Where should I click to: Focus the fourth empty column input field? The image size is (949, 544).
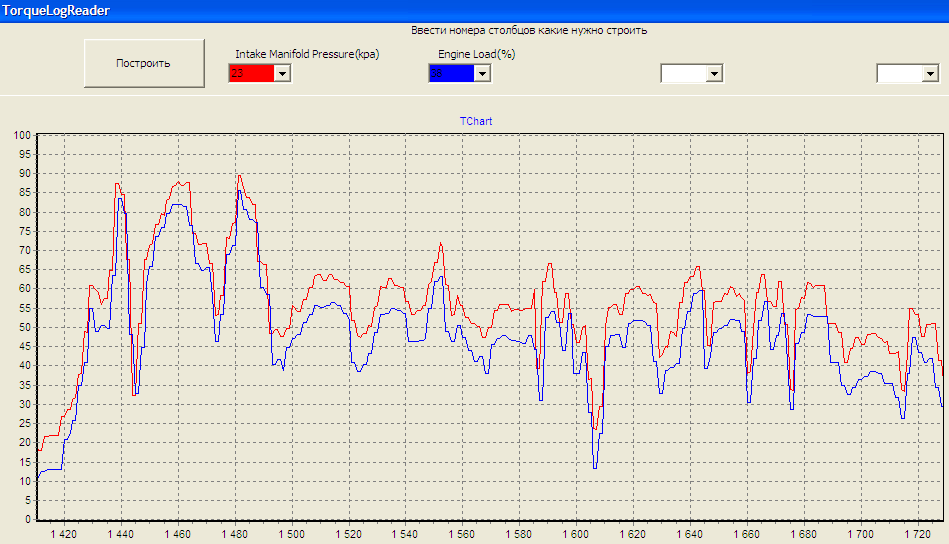pyautogui.click(x=898, y=73)
